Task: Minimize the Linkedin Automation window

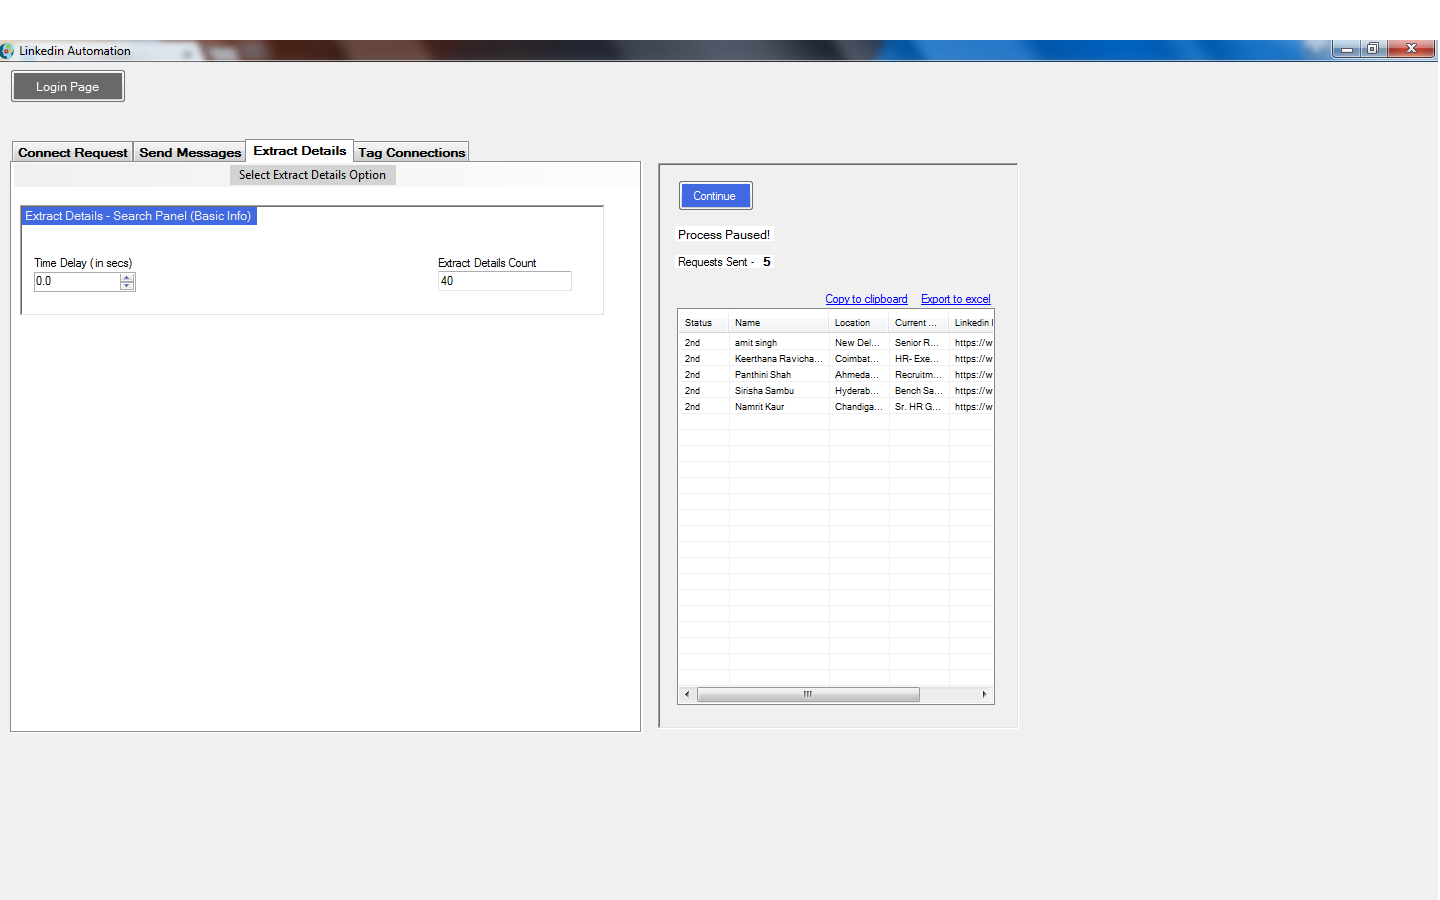Action: pyautogui.click(x=1347, y=49)
